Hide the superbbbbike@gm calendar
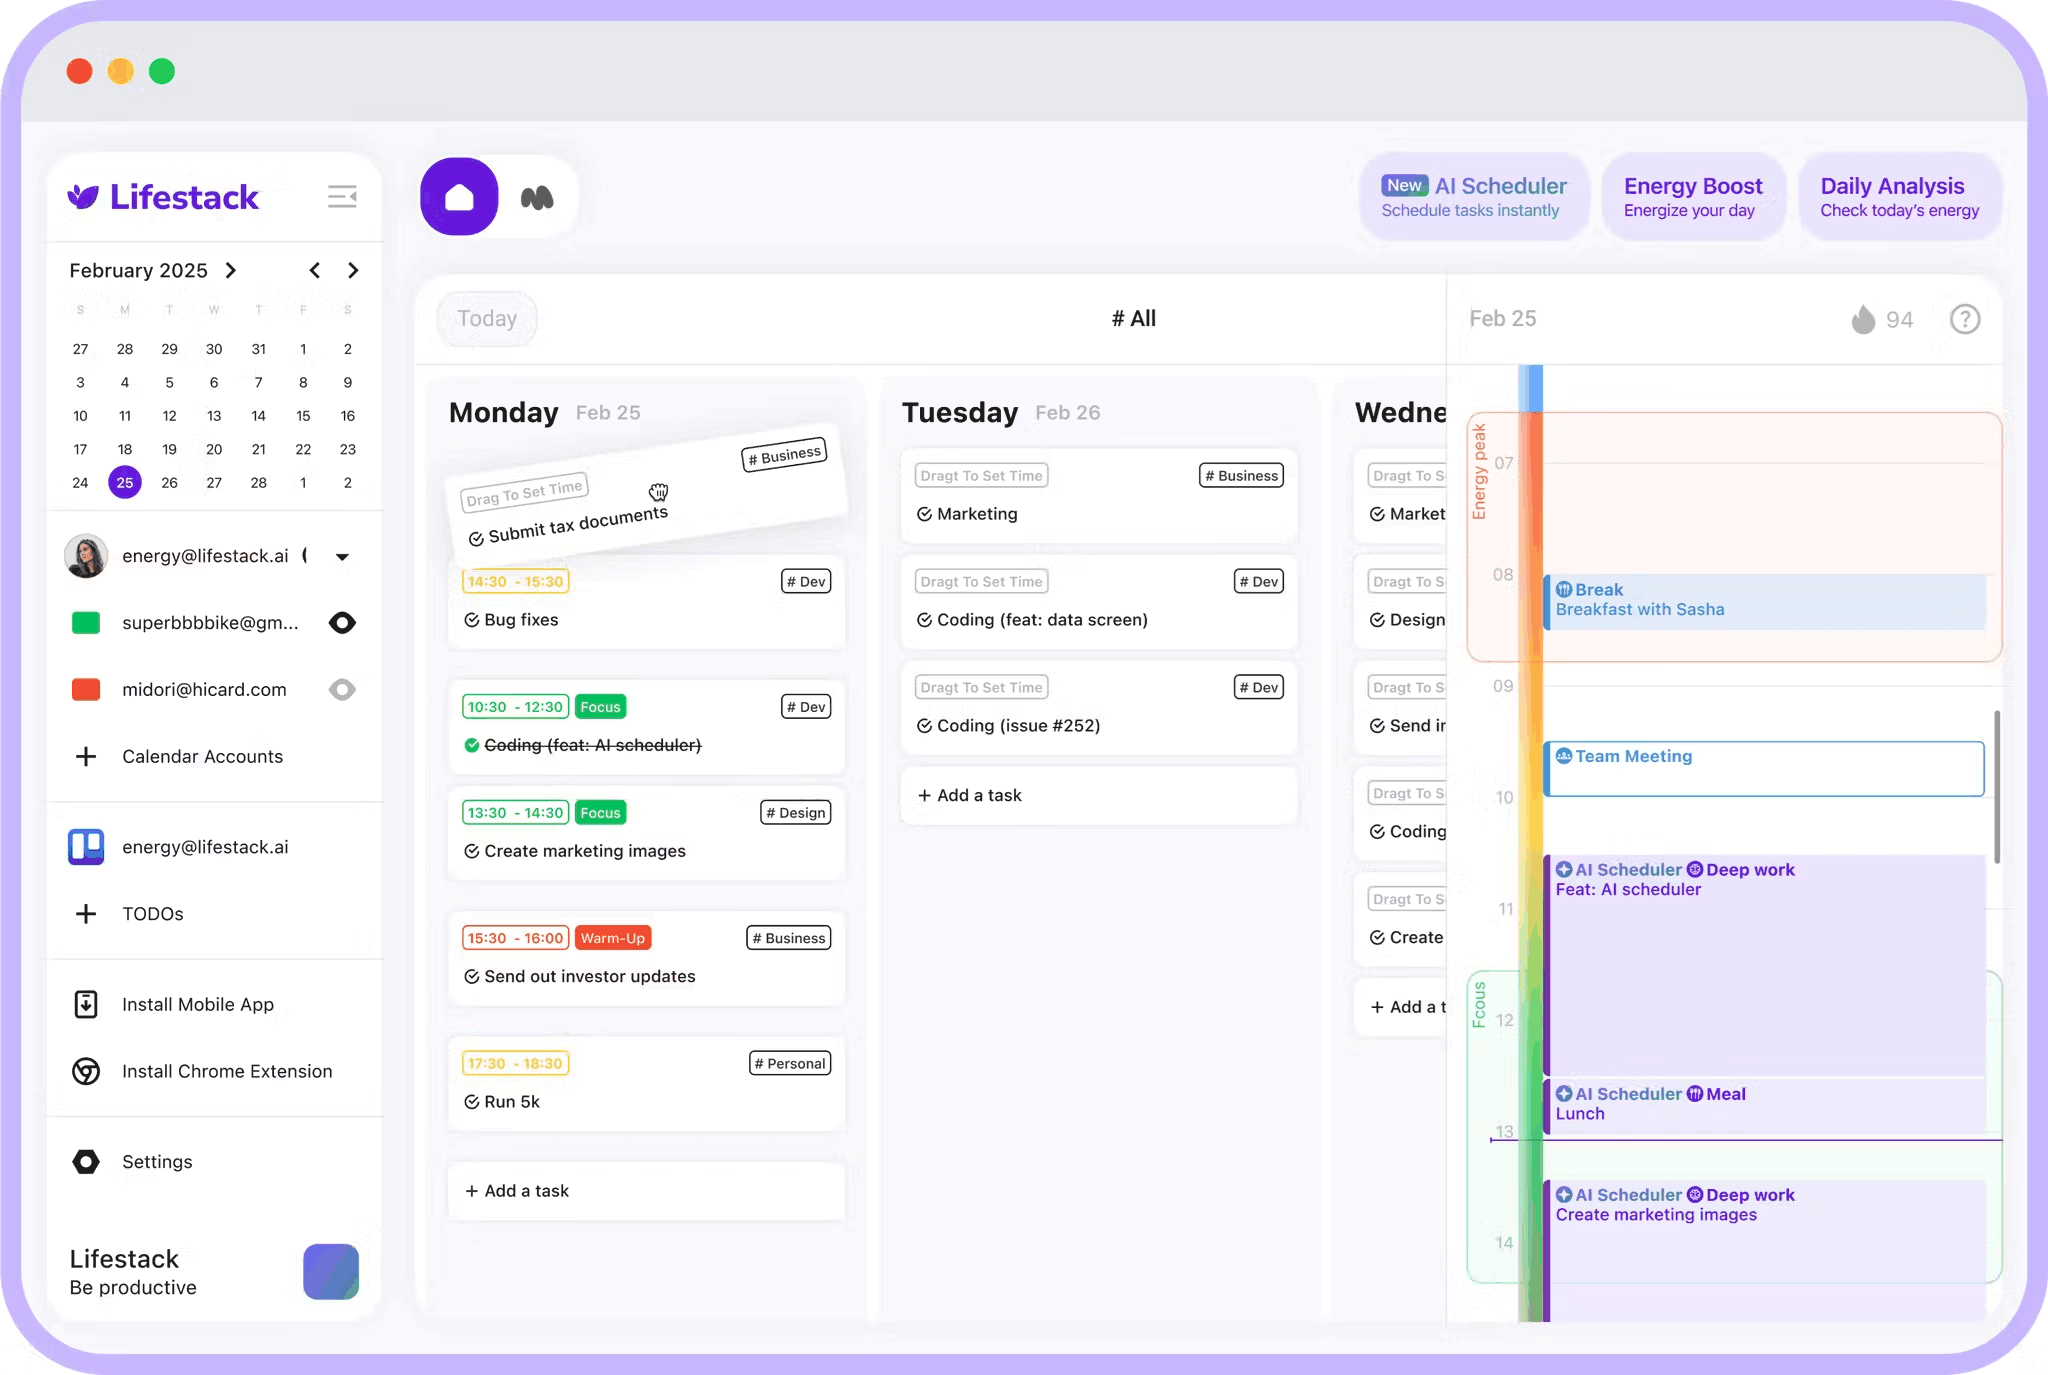 342,622
